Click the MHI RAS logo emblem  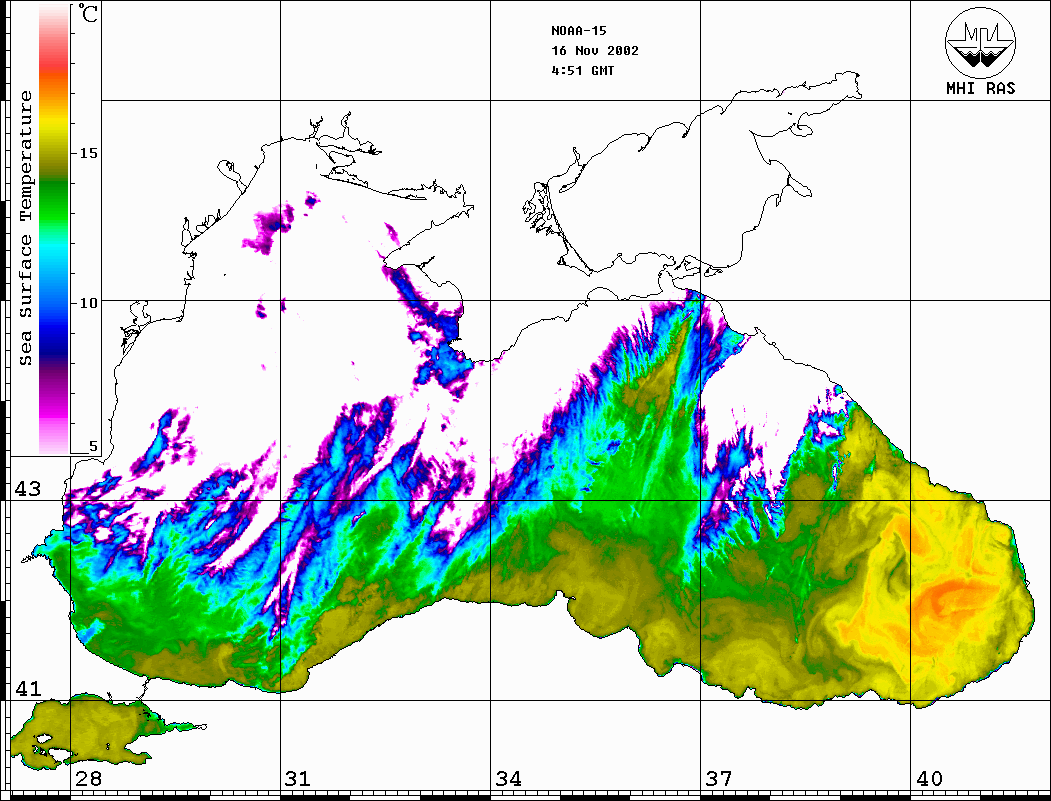point(981,42)
